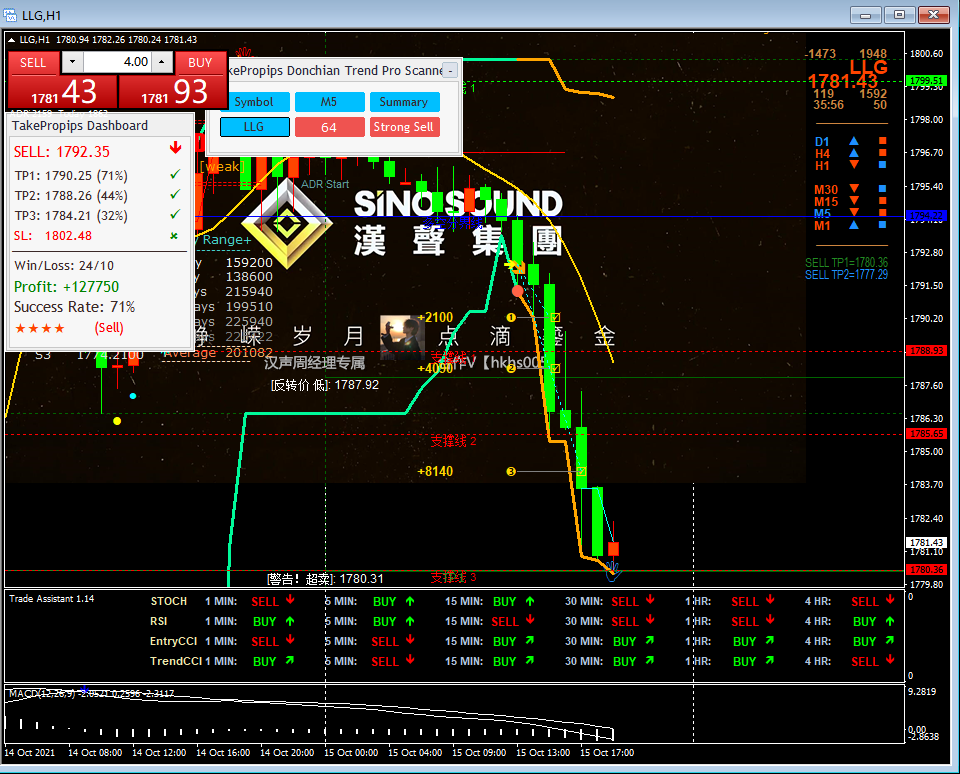The image size is (960, 774).
Task: Click the yellow marker circle numbered 3
Action: (x=511, y=472)
